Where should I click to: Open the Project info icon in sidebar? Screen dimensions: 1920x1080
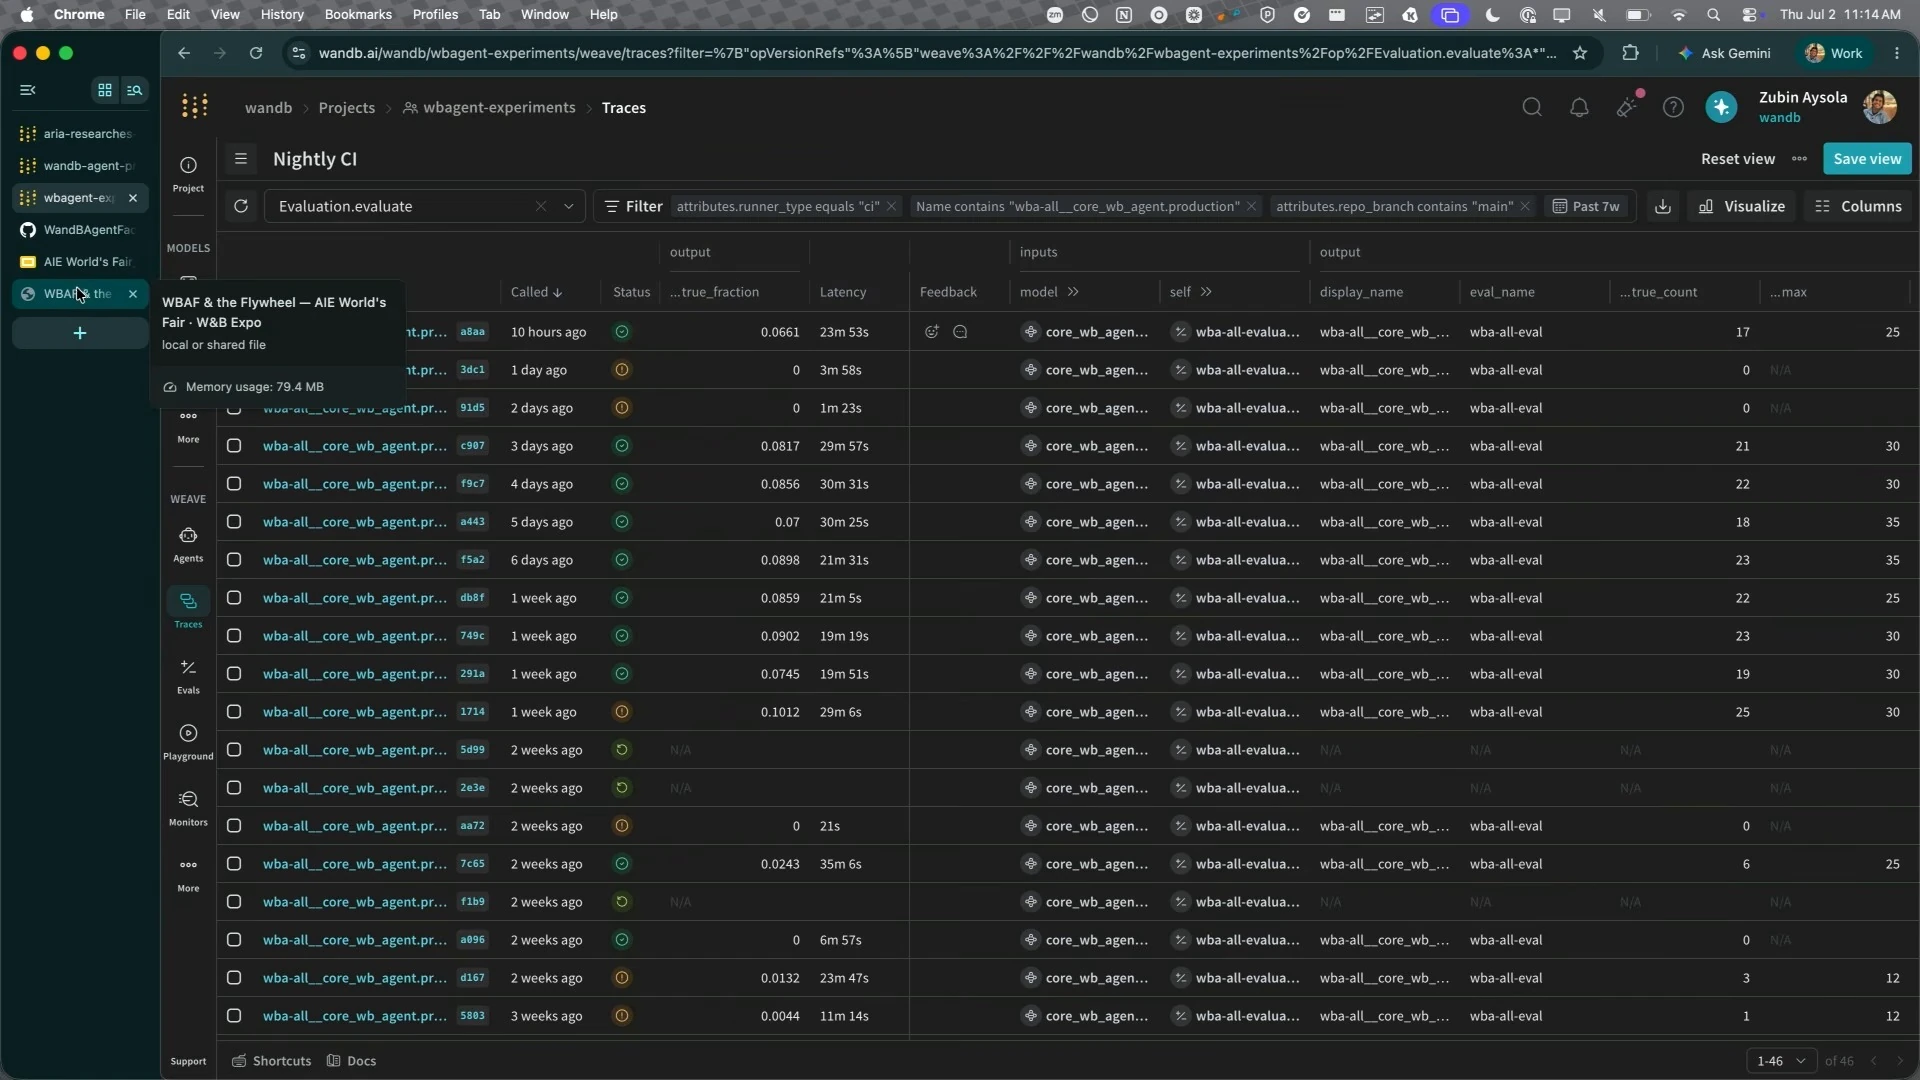click(x=188, y=173)
